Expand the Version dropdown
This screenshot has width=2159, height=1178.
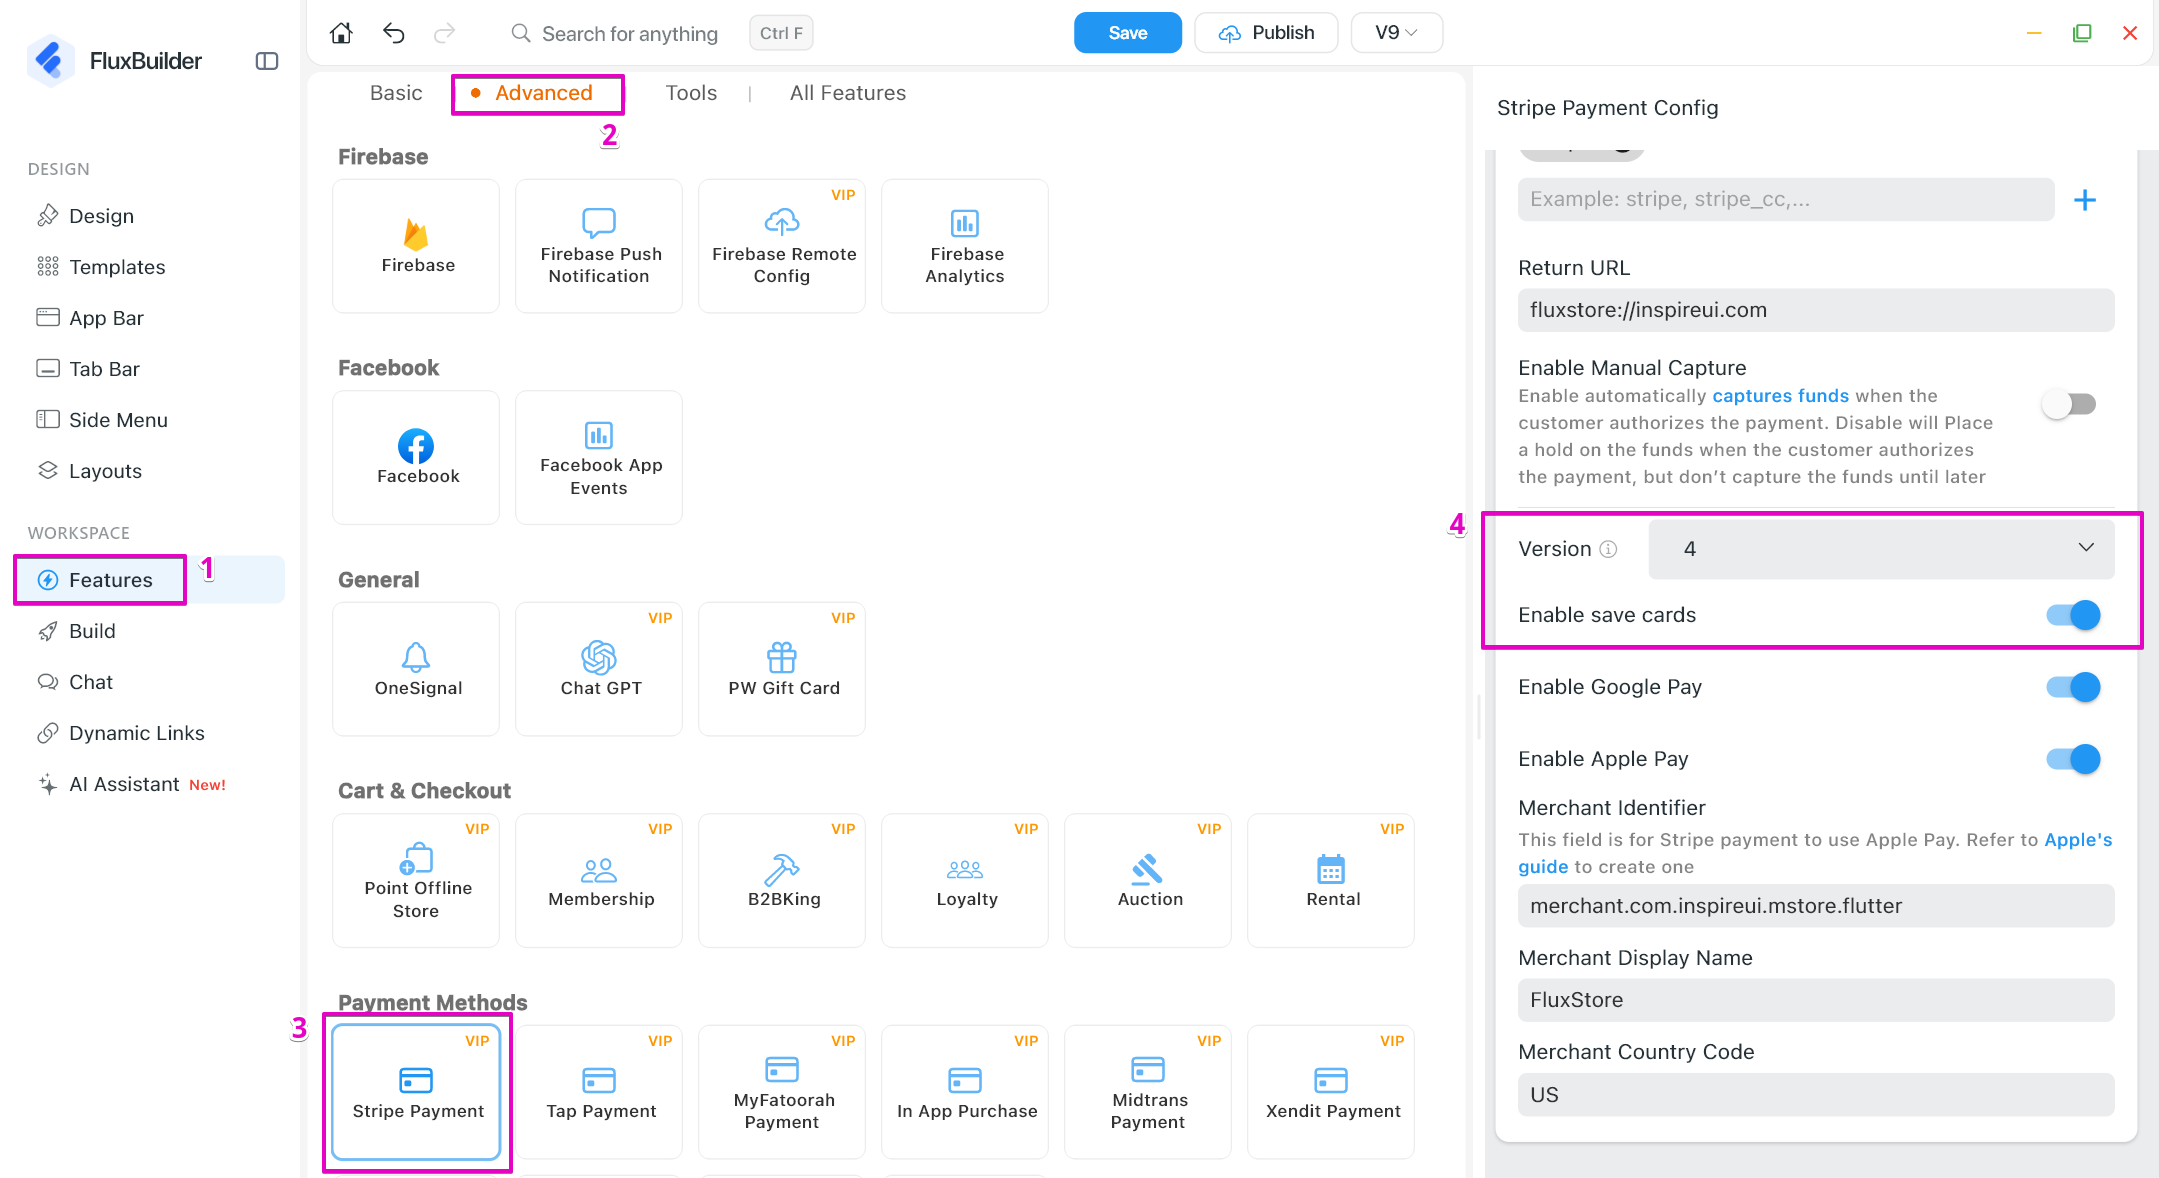(x=1881, y=548)
